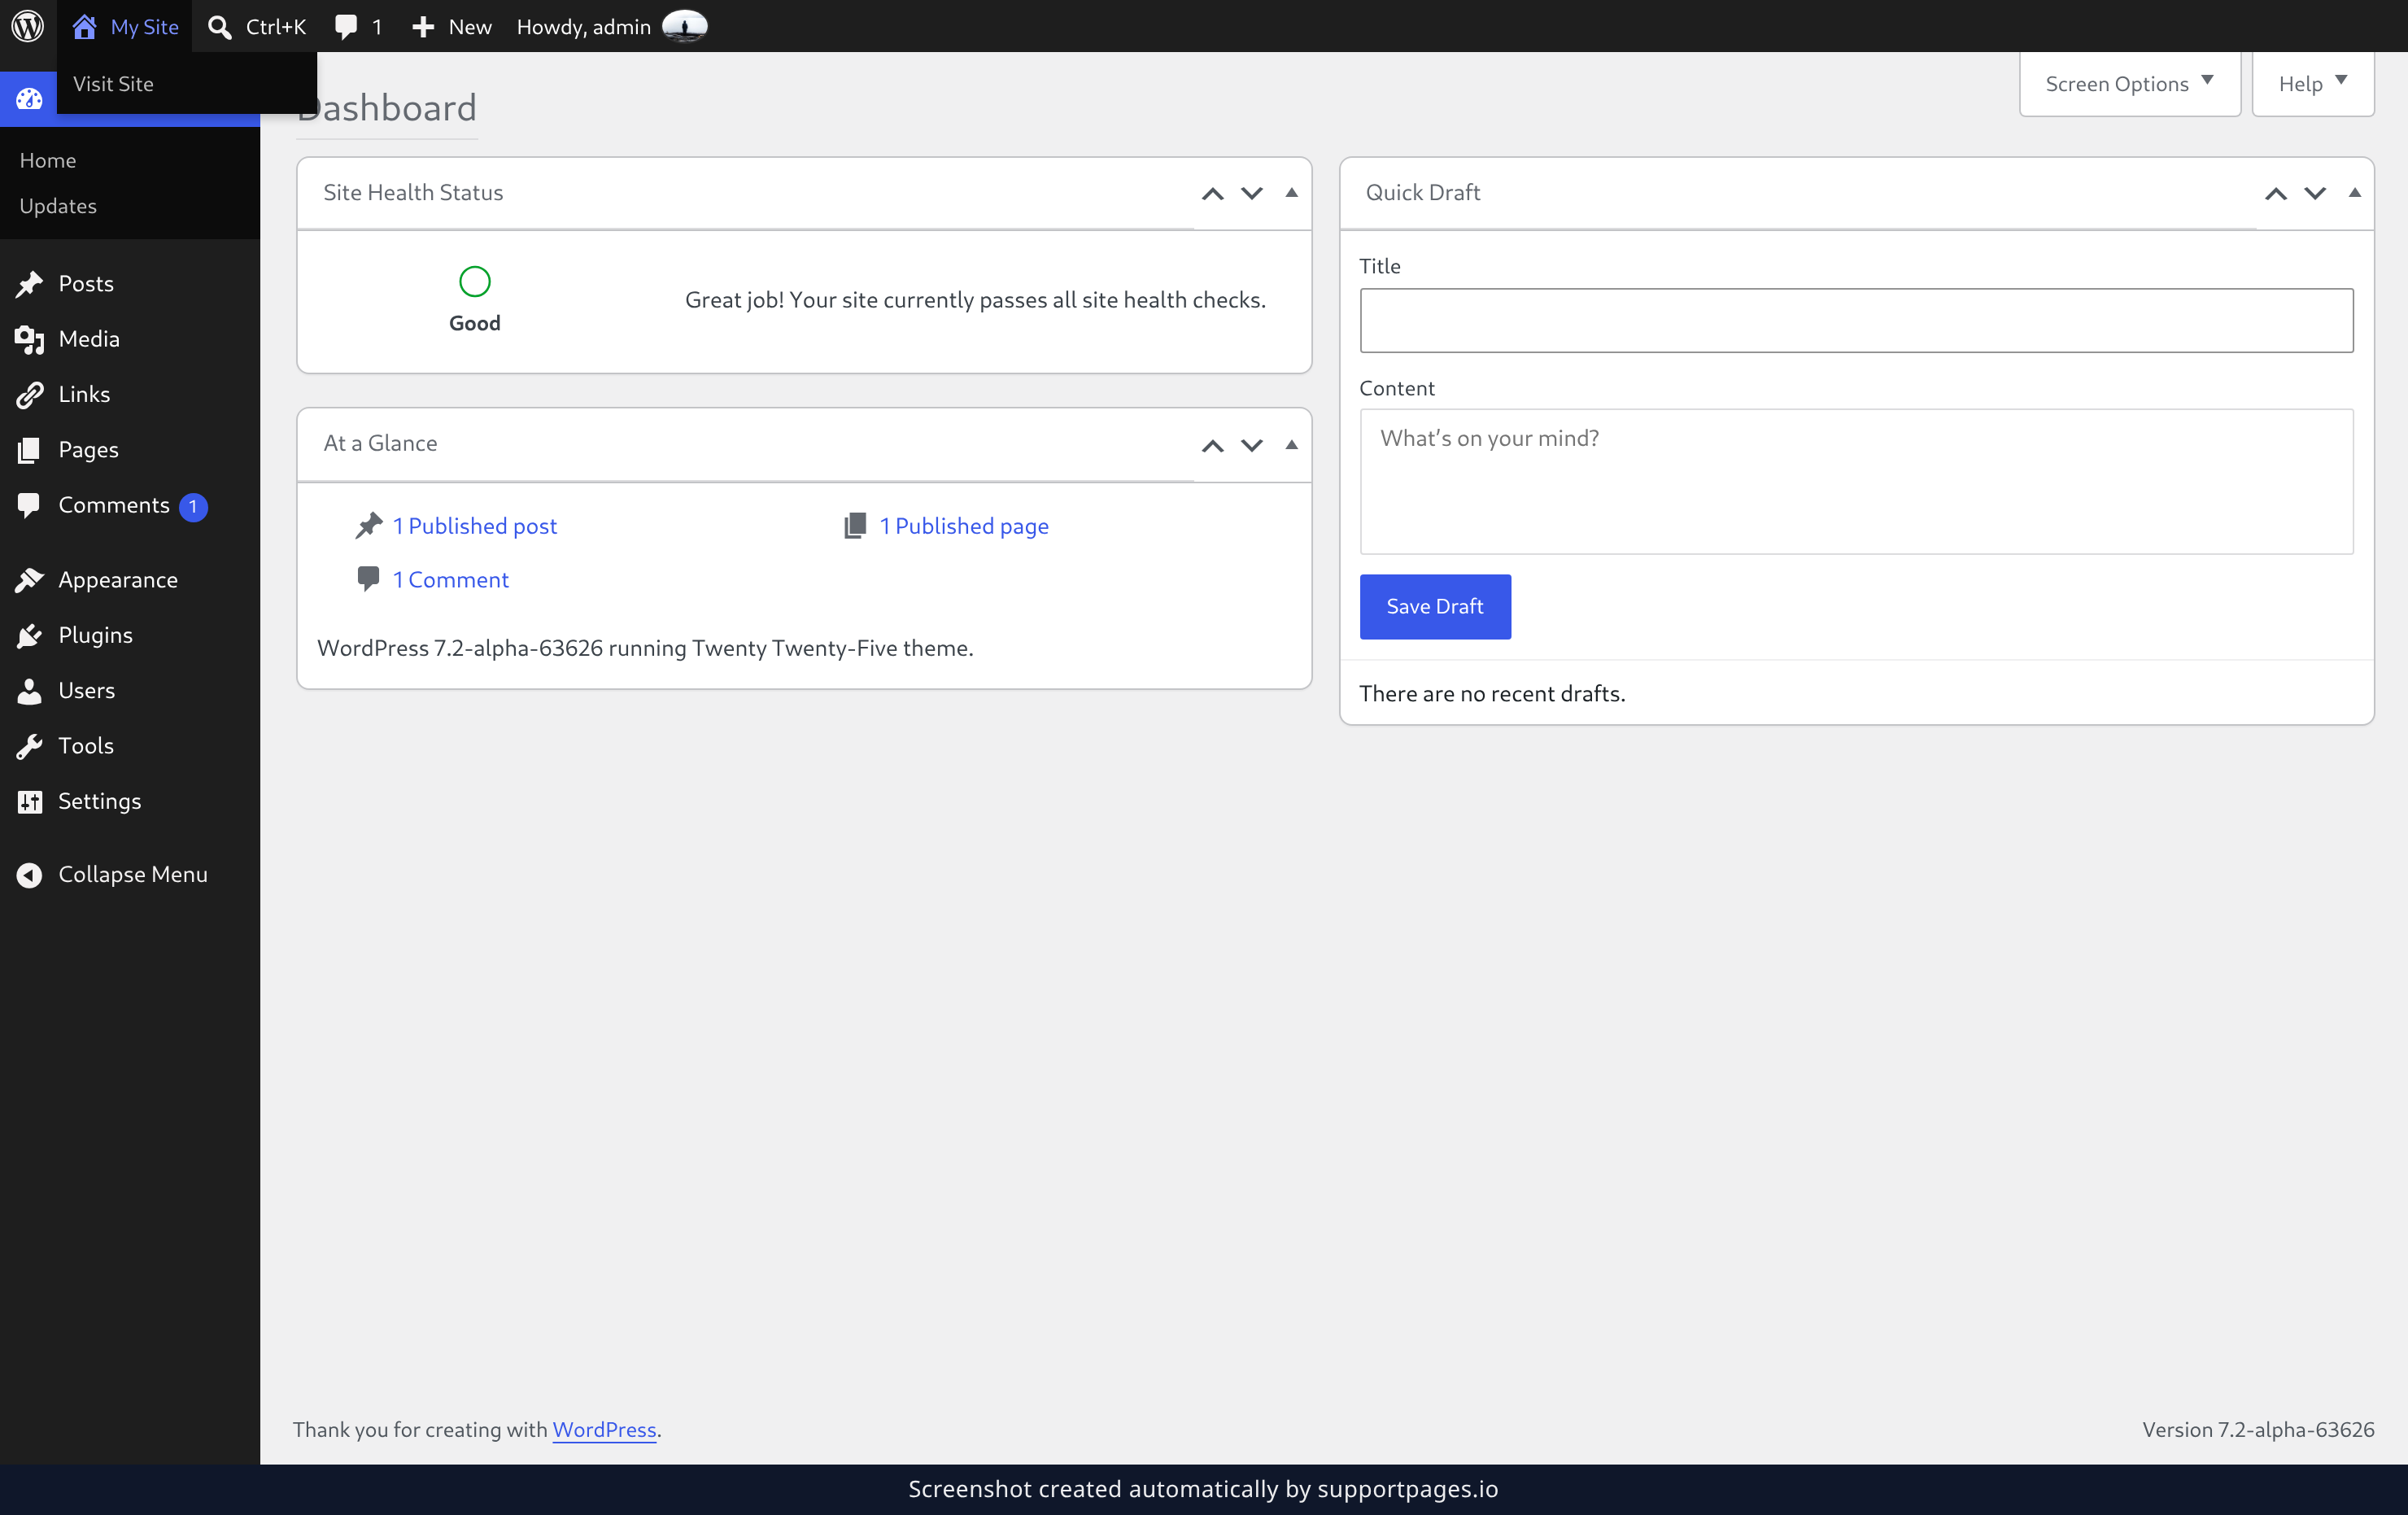Image resolution: width=2408 pixels, height=1515 pixels.
Task: Open Comments in sidebar
Action: click(x=114, y=505)
